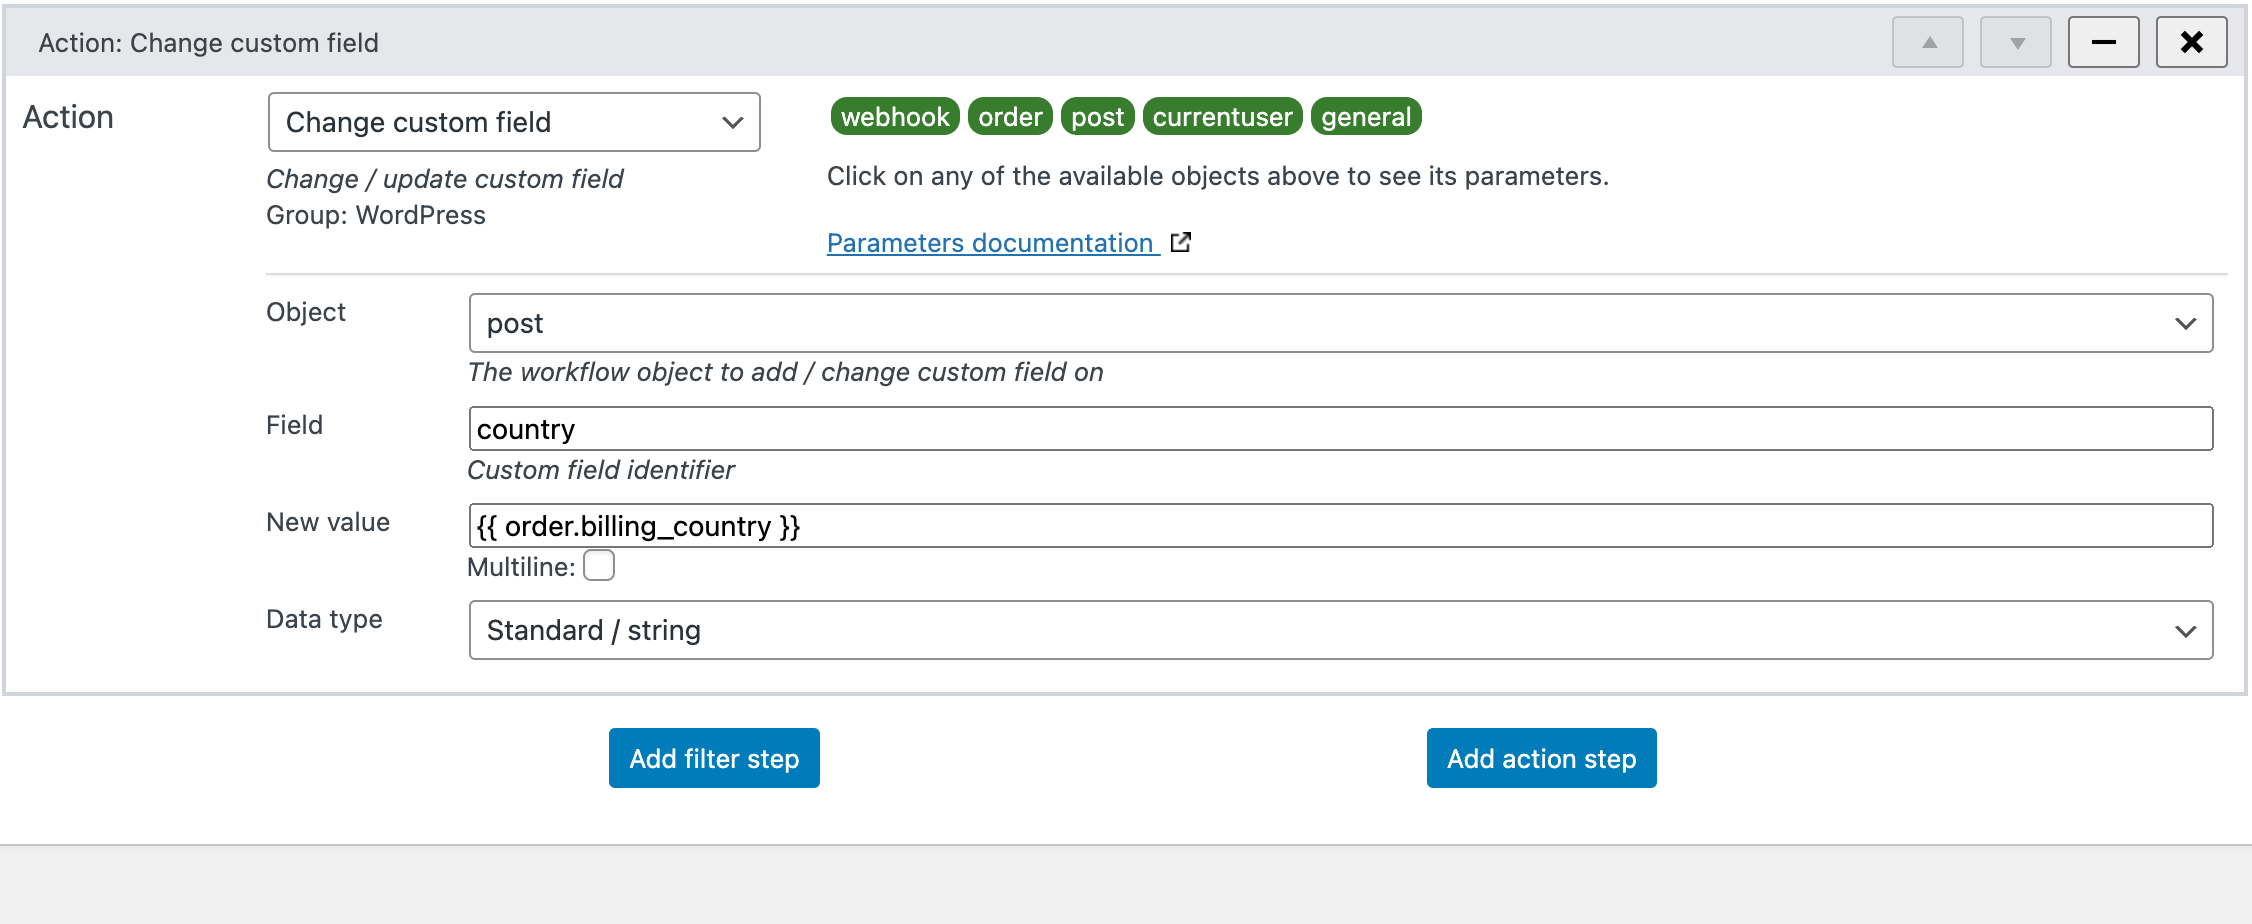Open Parameters documentation via the external link icon
This screenshot has width=2252, height=924.
click(1181, 241)
